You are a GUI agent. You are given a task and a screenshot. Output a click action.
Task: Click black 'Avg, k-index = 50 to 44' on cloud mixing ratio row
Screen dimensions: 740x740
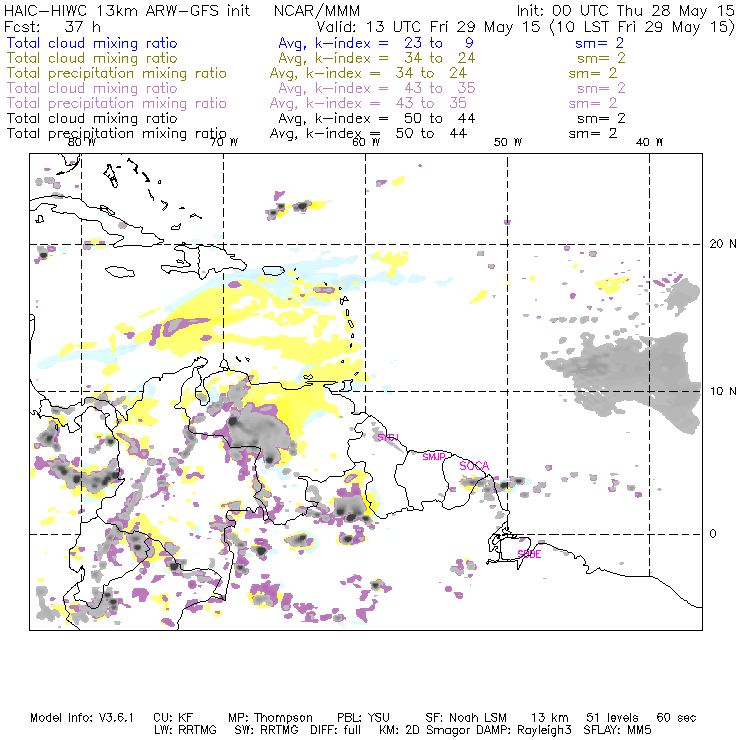pyautogui.click(x=377, y=118)
